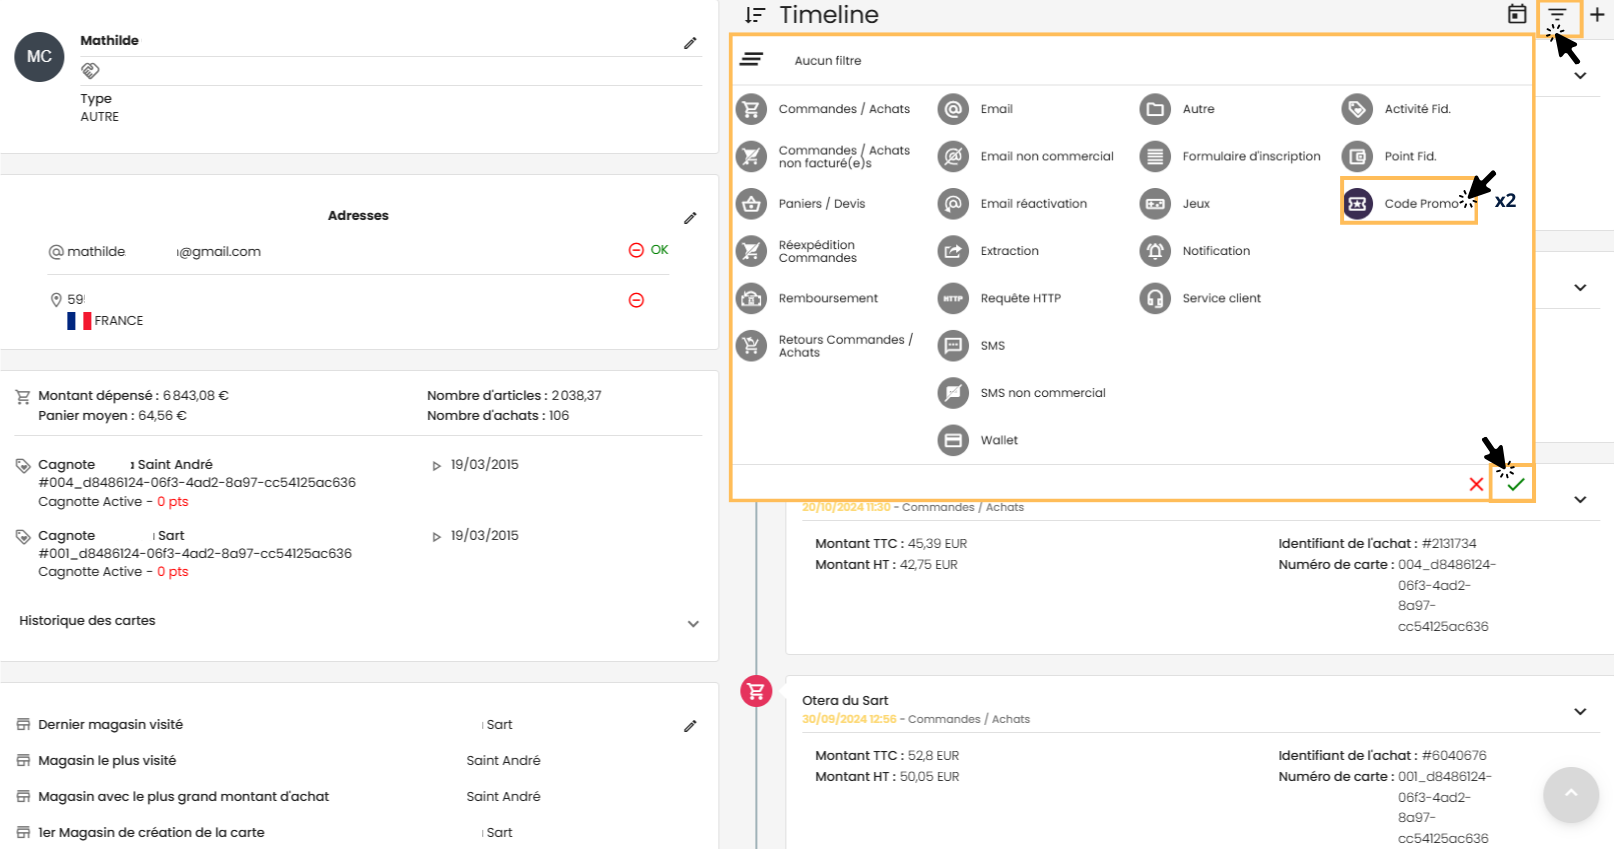Edit the Mathilde profile header

[690, 43]
